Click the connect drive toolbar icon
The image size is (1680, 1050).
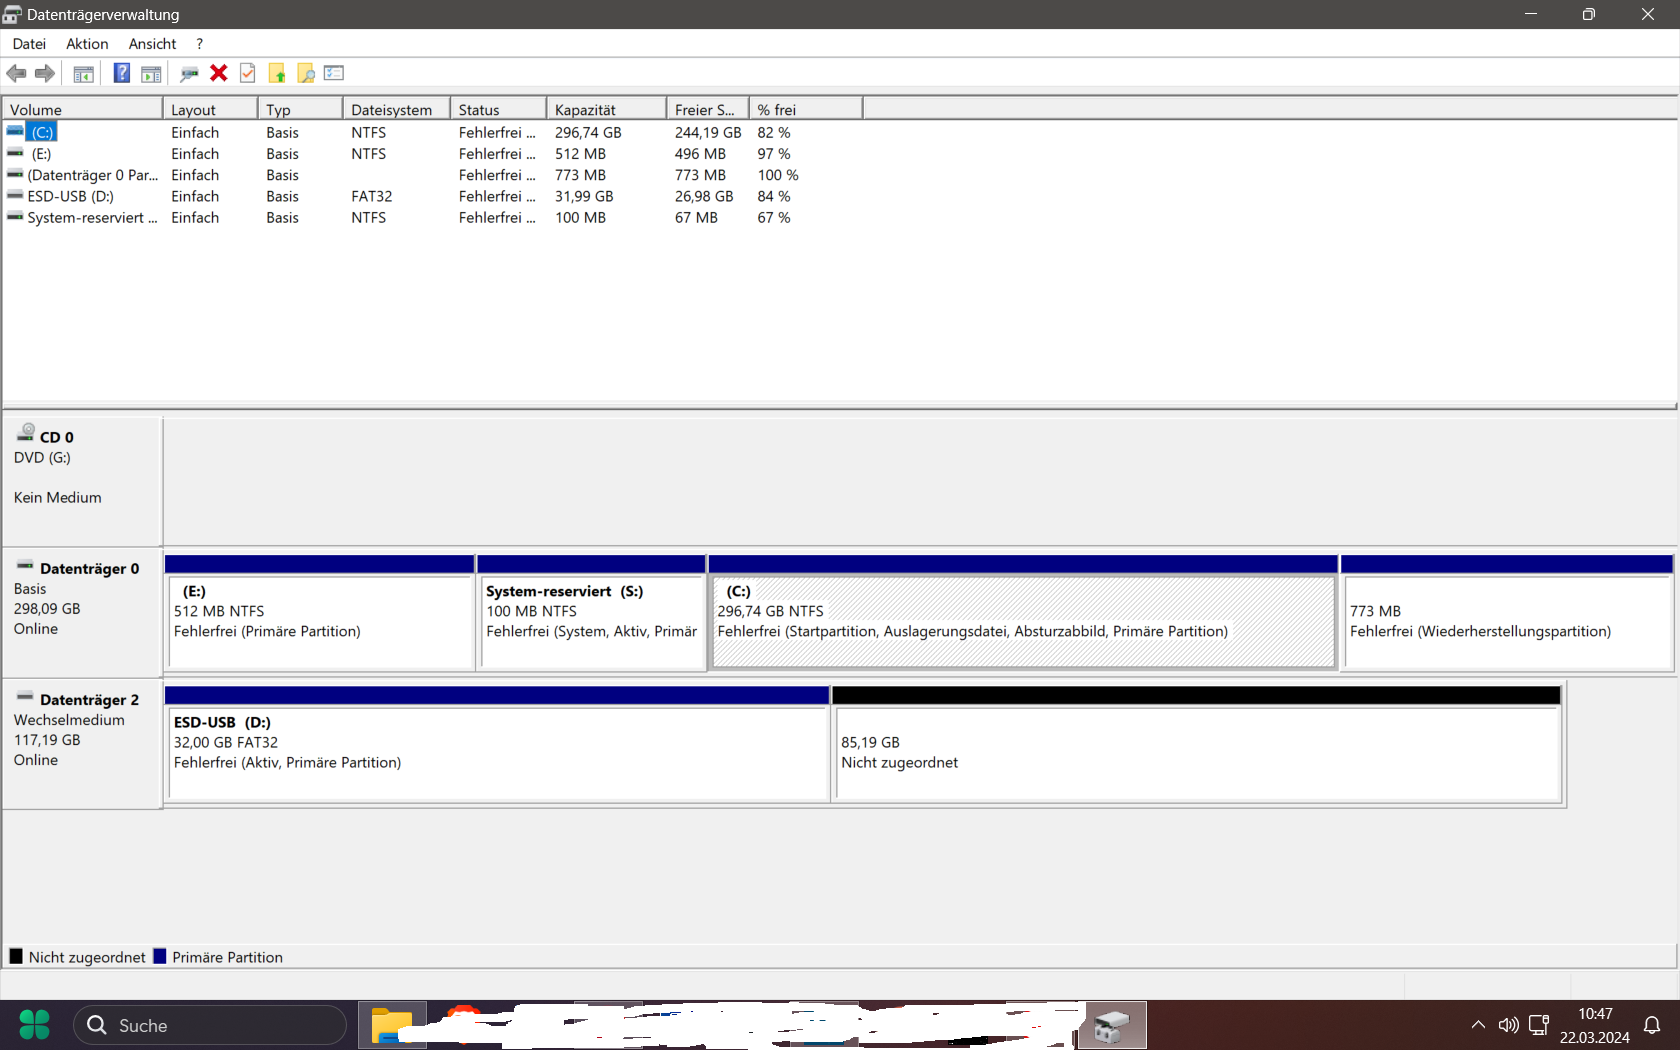[x=189, y=73]
